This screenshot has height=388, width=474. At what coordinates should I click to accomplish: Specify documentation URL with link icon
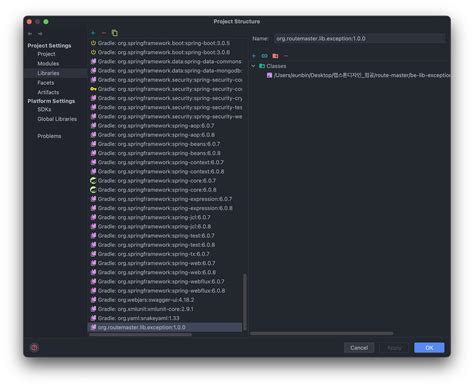coord(265,56)
